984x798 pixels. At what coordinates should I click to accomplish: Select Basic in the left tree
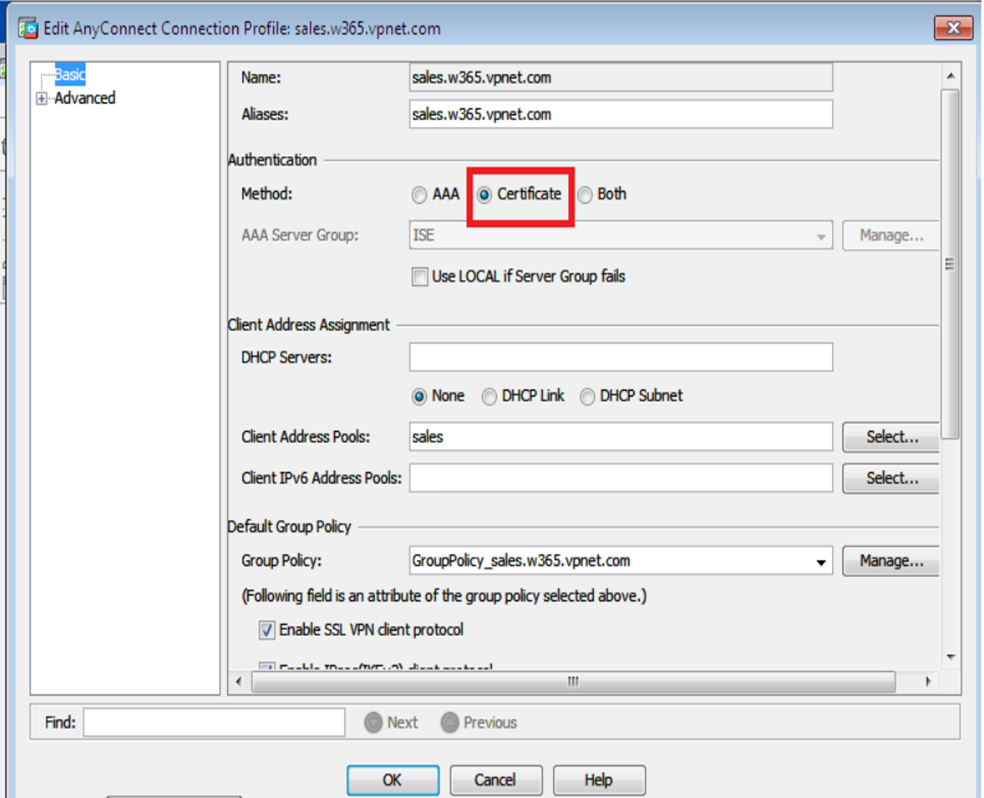[x=70, y=75]
